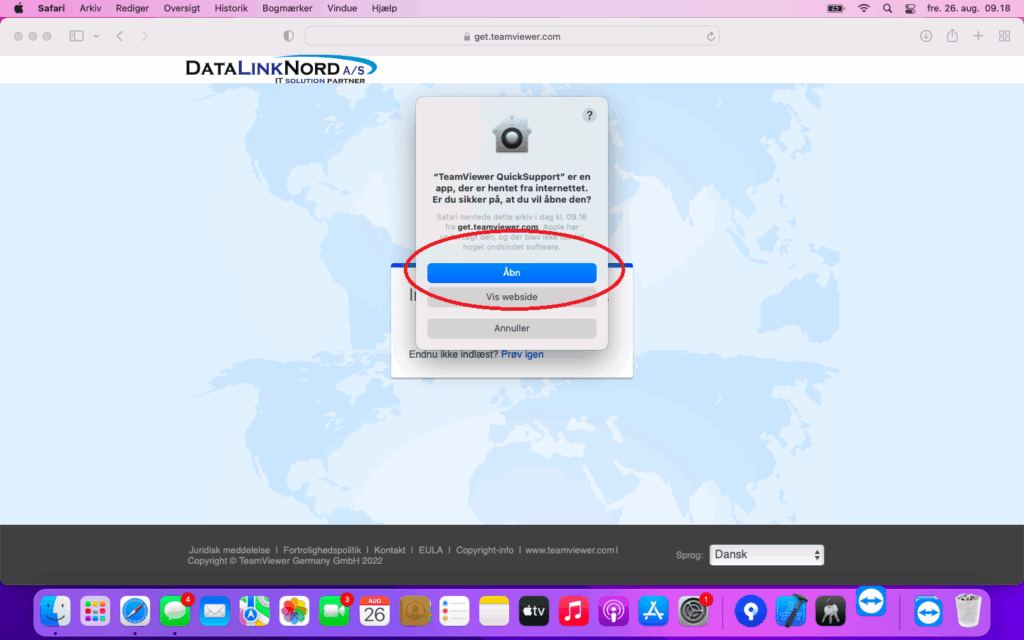This screenshot has height=640, width=1024.
Task: Open the help question mark in dialog
Action: click(589, 115)
